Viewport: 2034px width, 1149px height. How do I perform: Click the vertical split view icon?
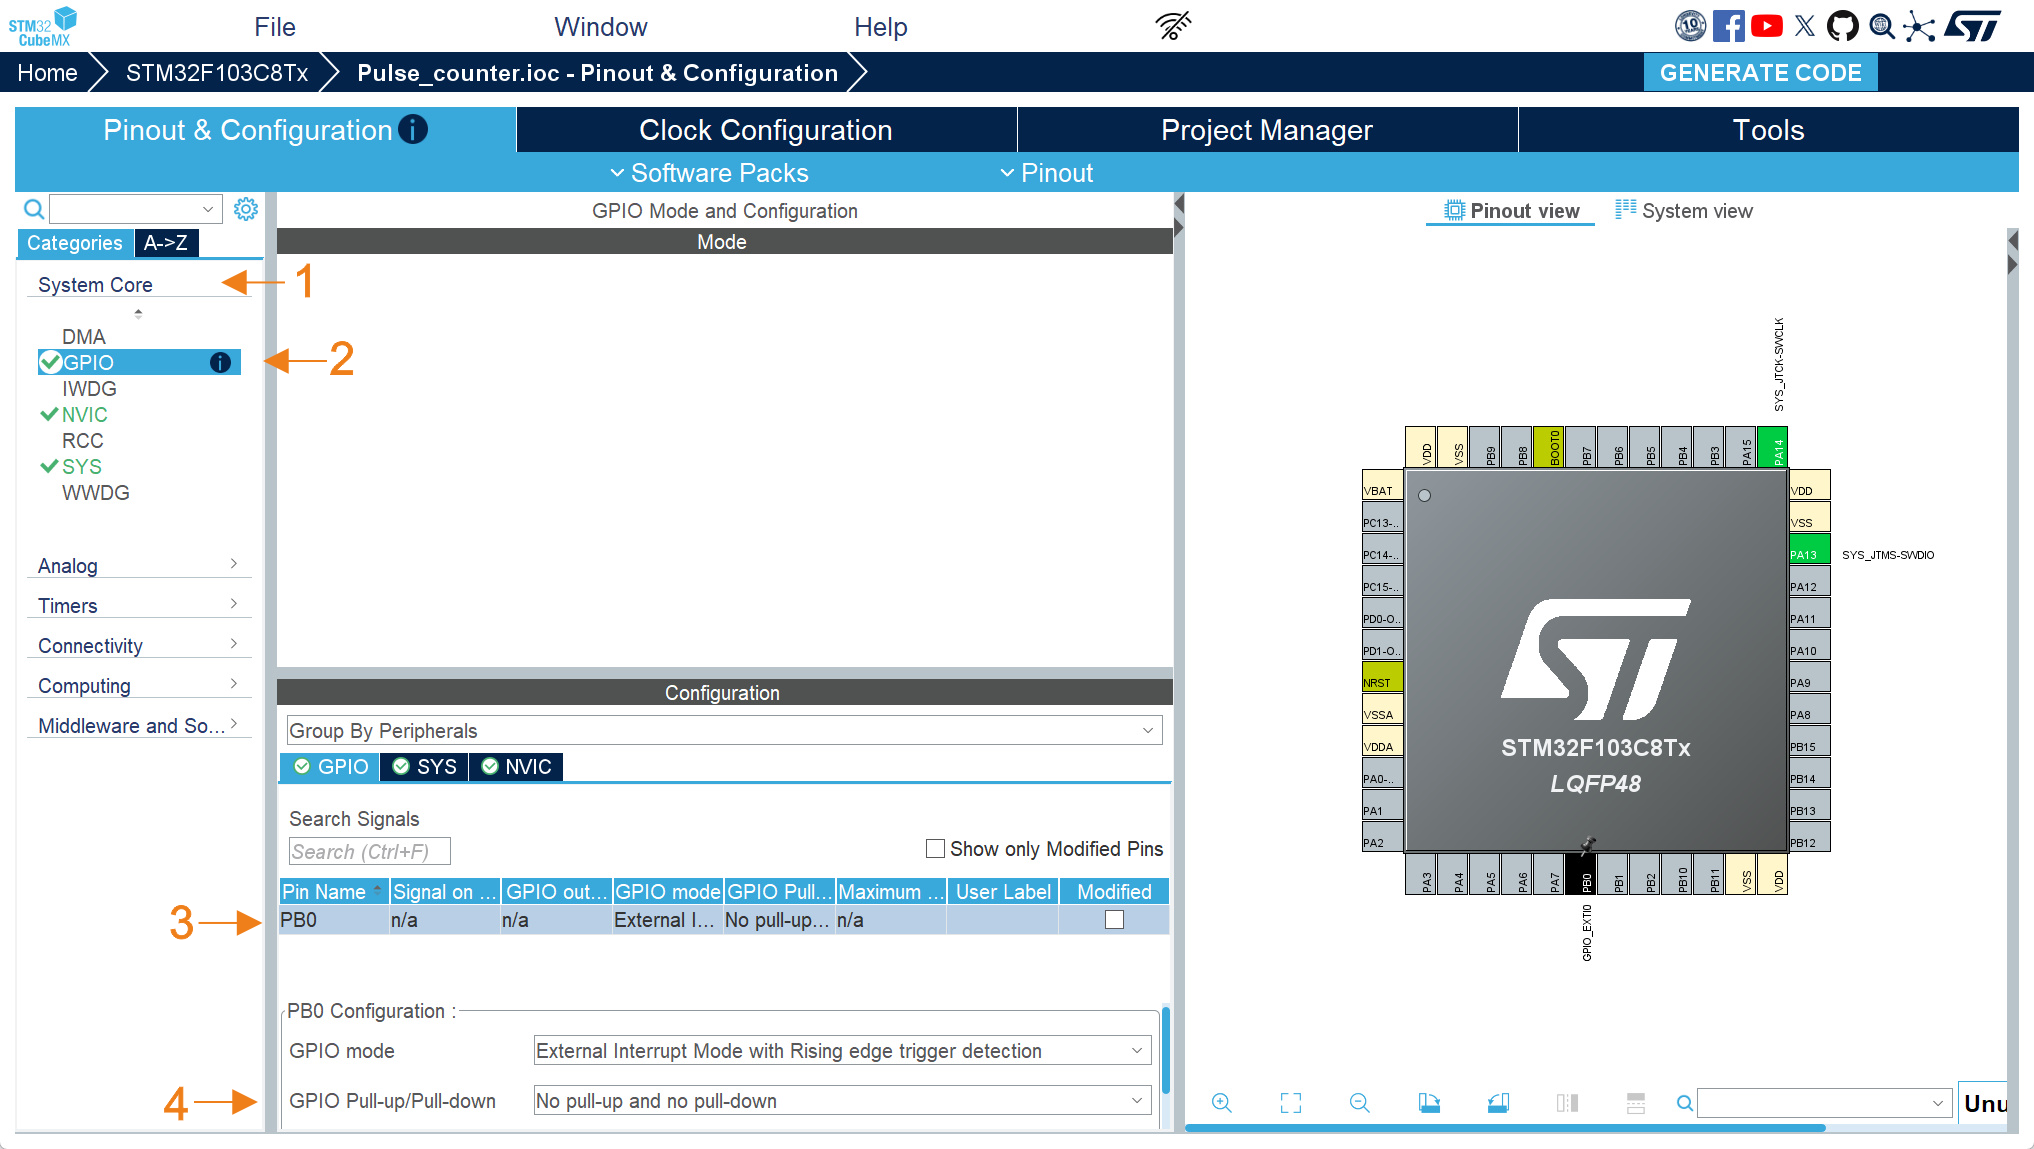tap(1567, 1102)
